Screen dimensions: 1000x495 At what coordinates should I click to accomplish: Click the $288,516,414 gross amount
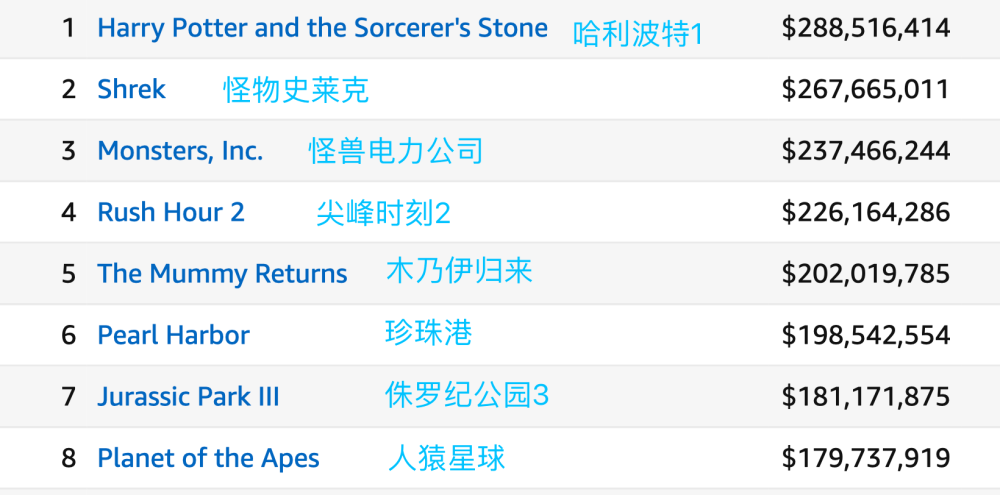click(x=865, y=28)
